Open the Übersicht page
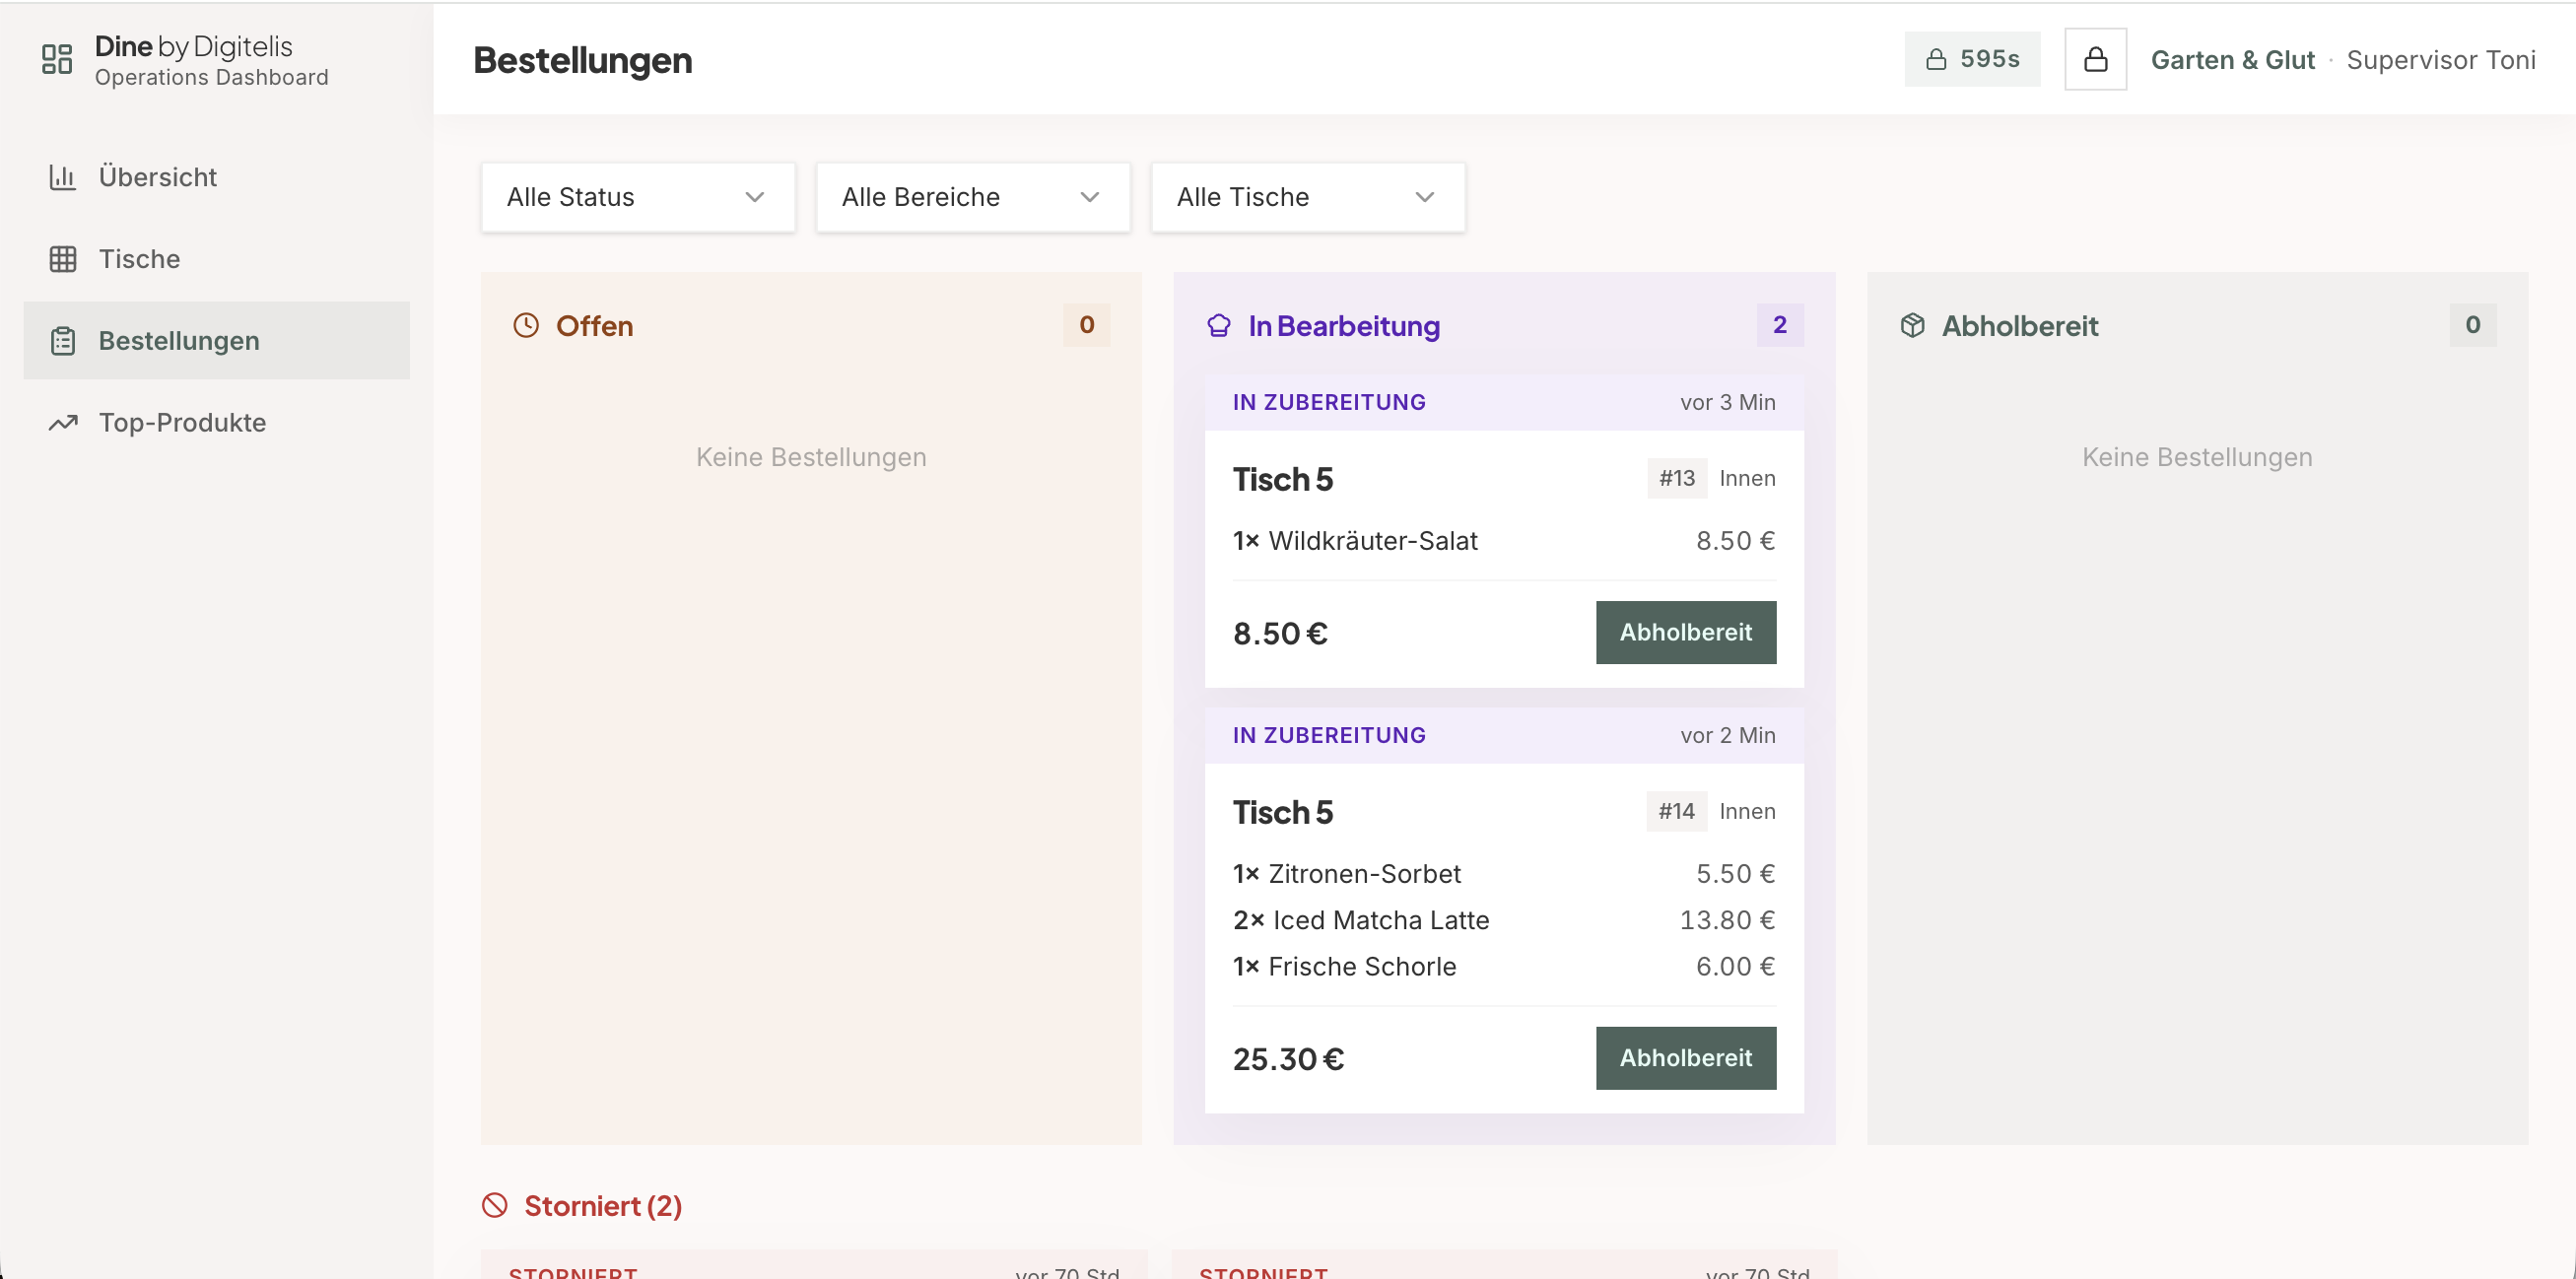Viewport: 2576px width, 1279px height. coord(216,177)
